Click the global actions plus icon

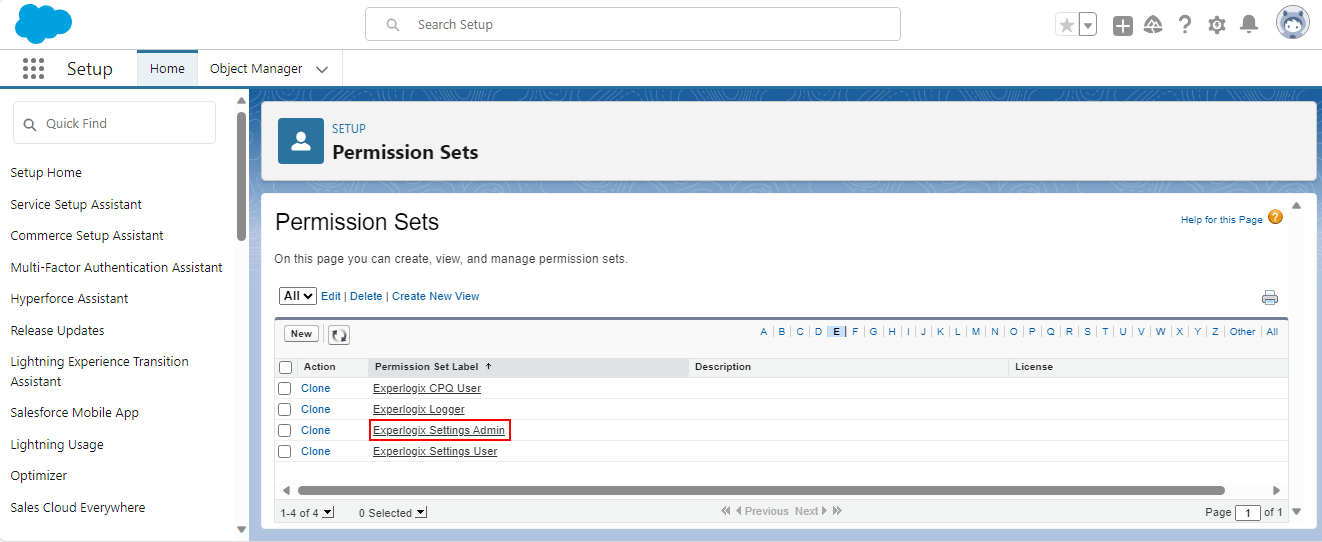(x=1123, y=25)
